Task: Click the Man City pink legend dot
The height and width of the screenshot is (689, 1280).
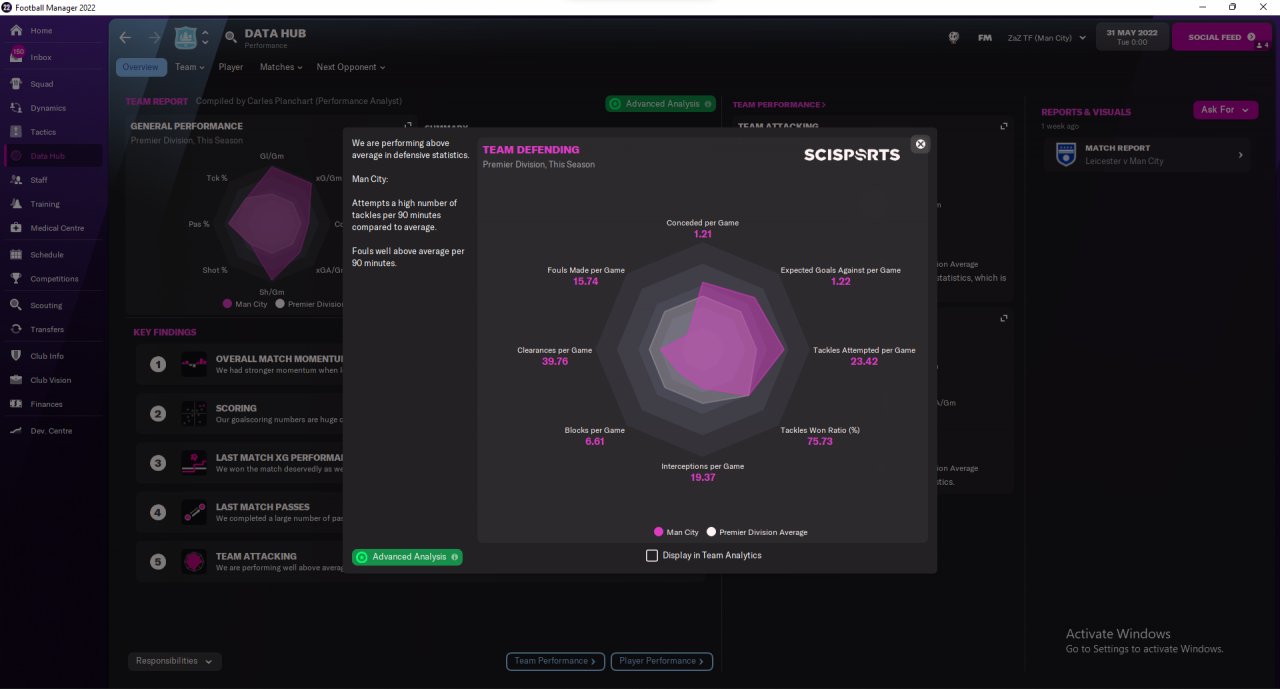Action: 659,532
